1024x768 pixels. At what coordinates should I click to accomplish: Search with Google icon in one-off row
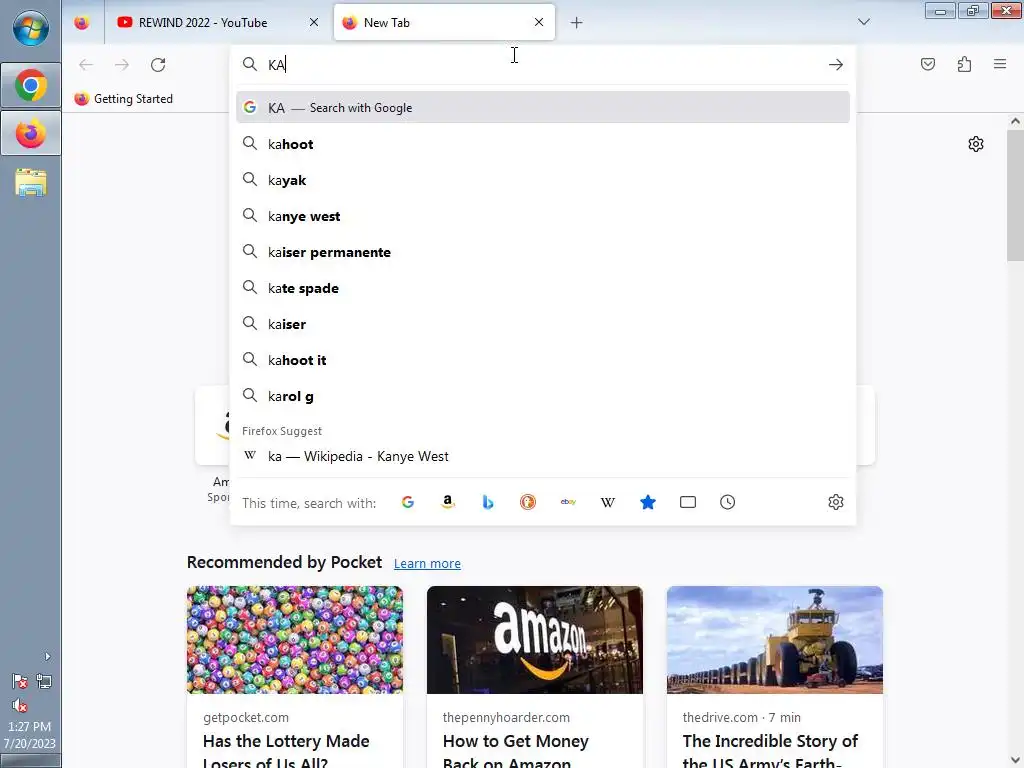[408, 502]
